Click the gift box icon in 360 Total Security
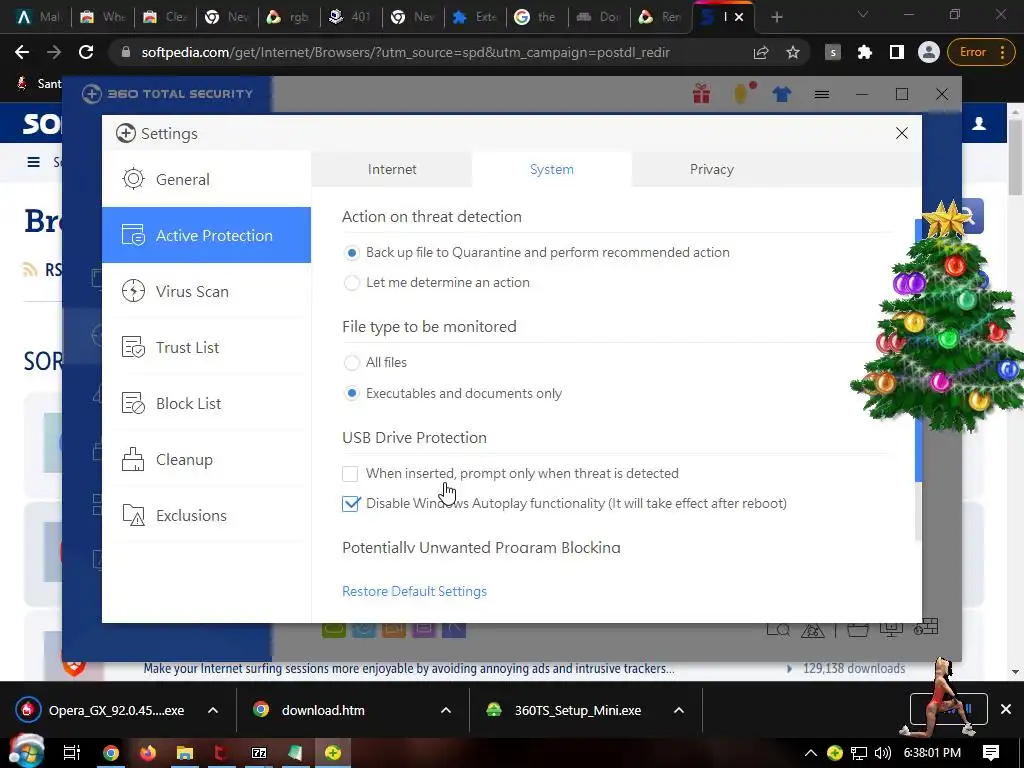 pos(702,94)
